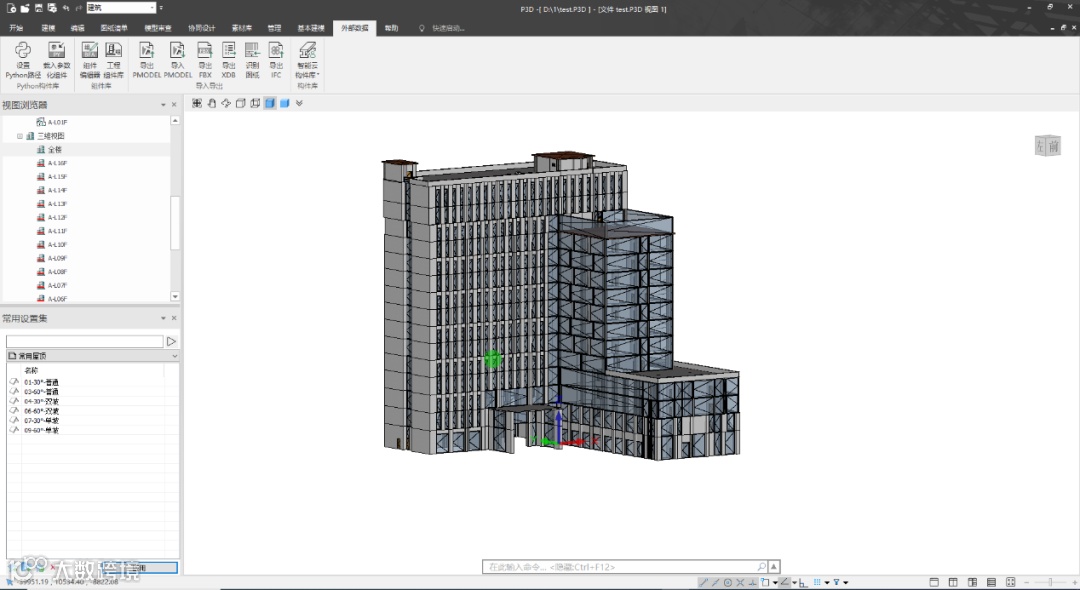
Task: Switch to the 协同设计 ribbon tab
Action: click(x=201, y=28)
